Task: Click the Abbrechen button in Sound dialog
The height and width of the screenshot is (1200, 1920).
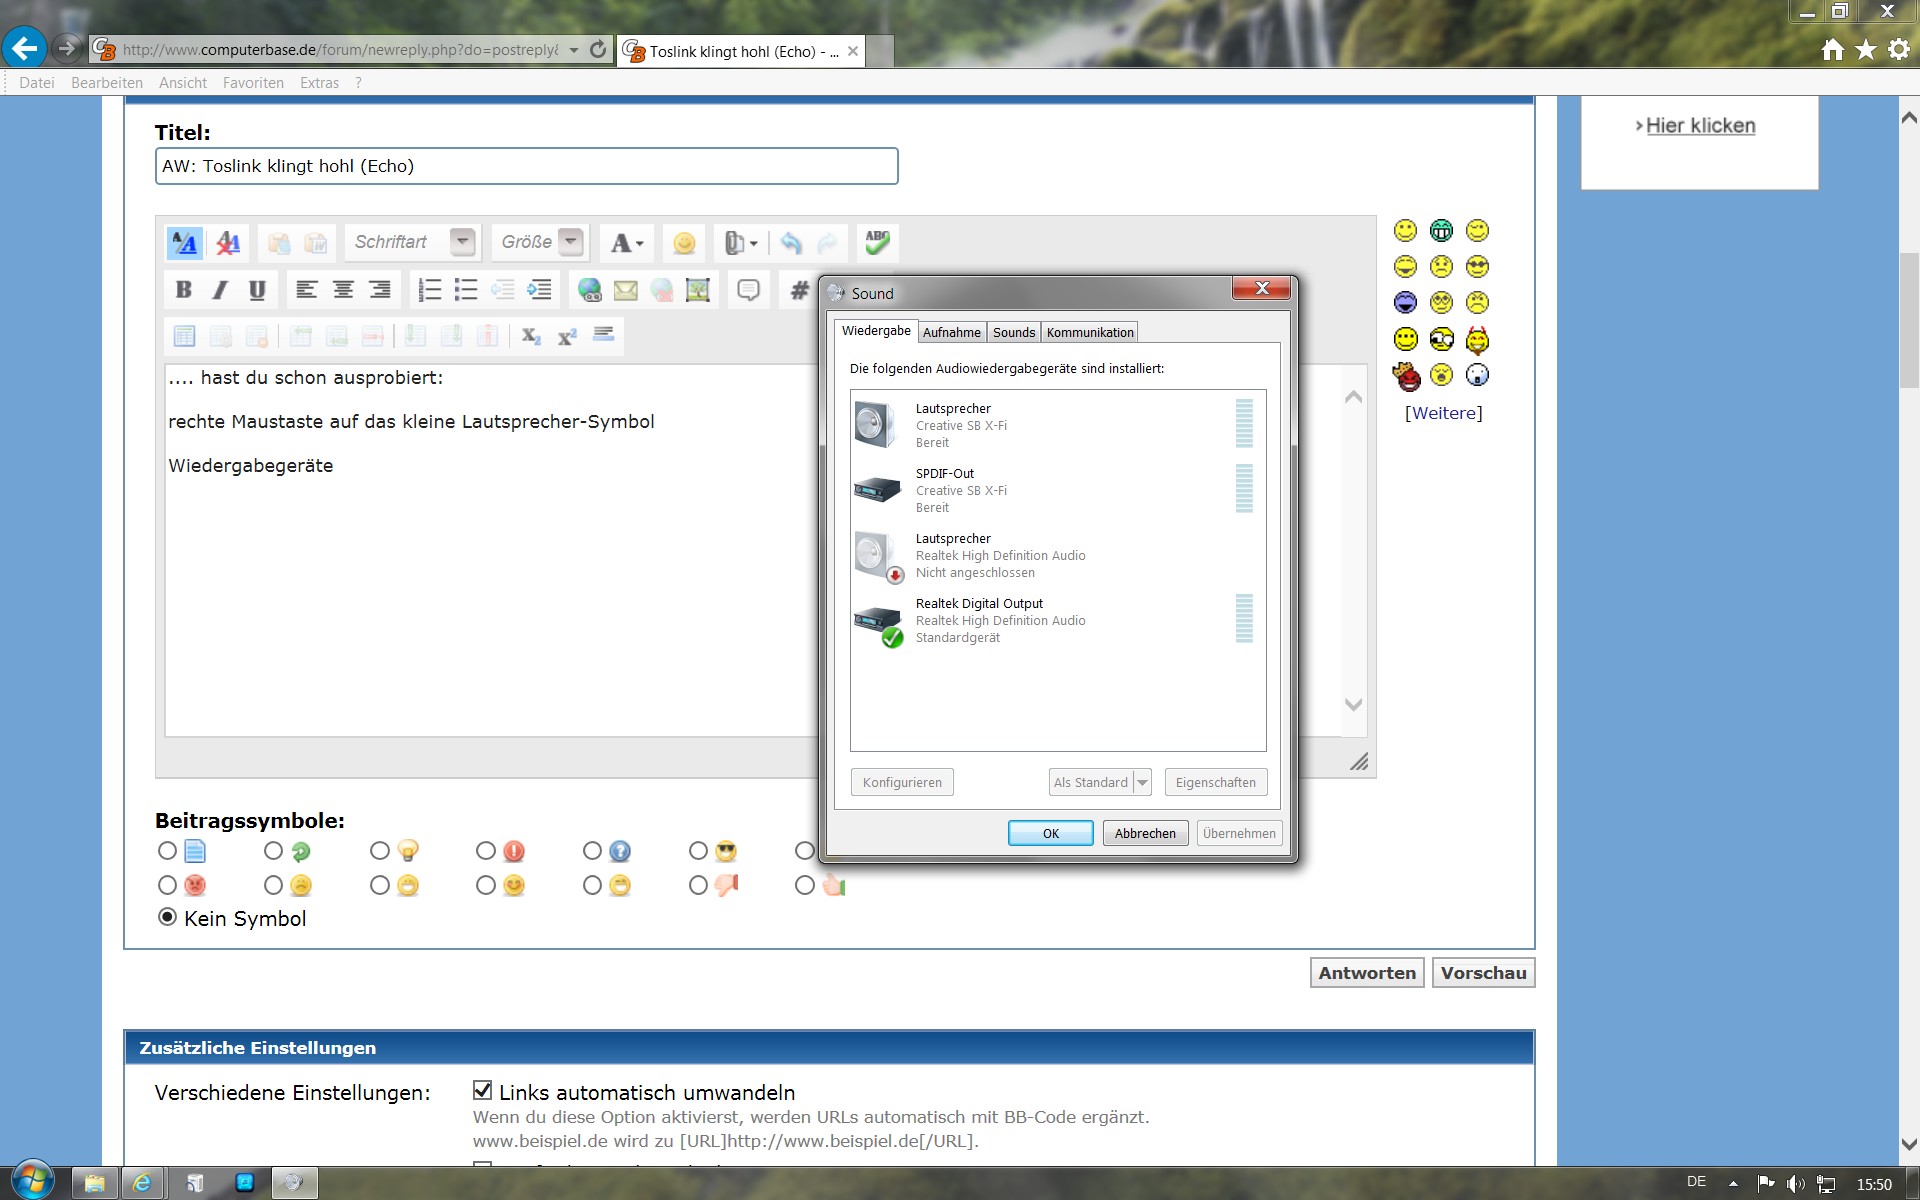Action: point(1145,833)
